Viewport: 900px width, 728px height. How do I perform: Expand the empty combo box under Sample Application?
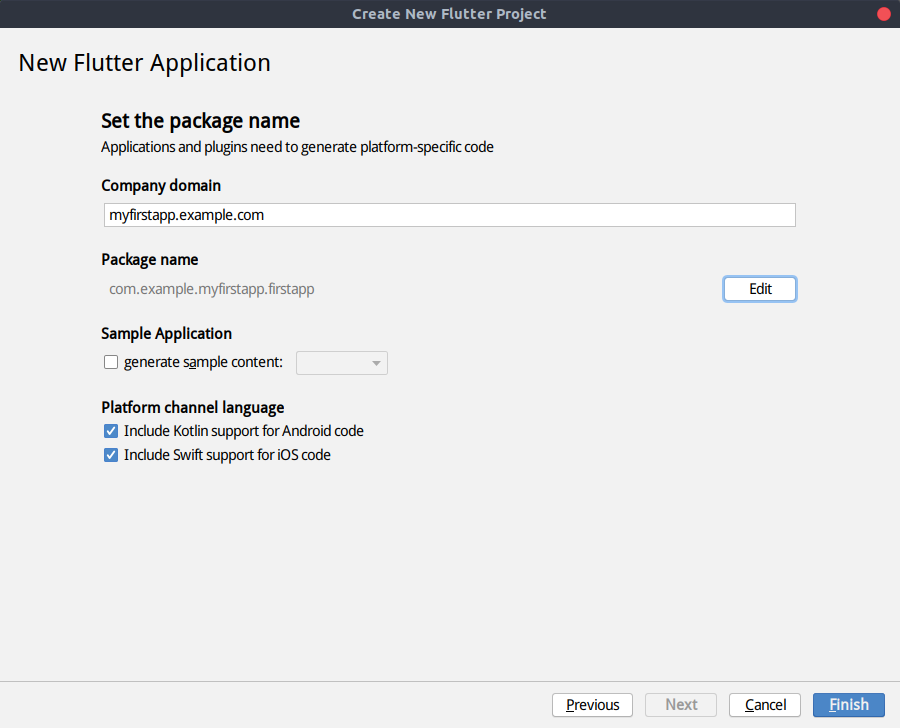pos(340,363)
